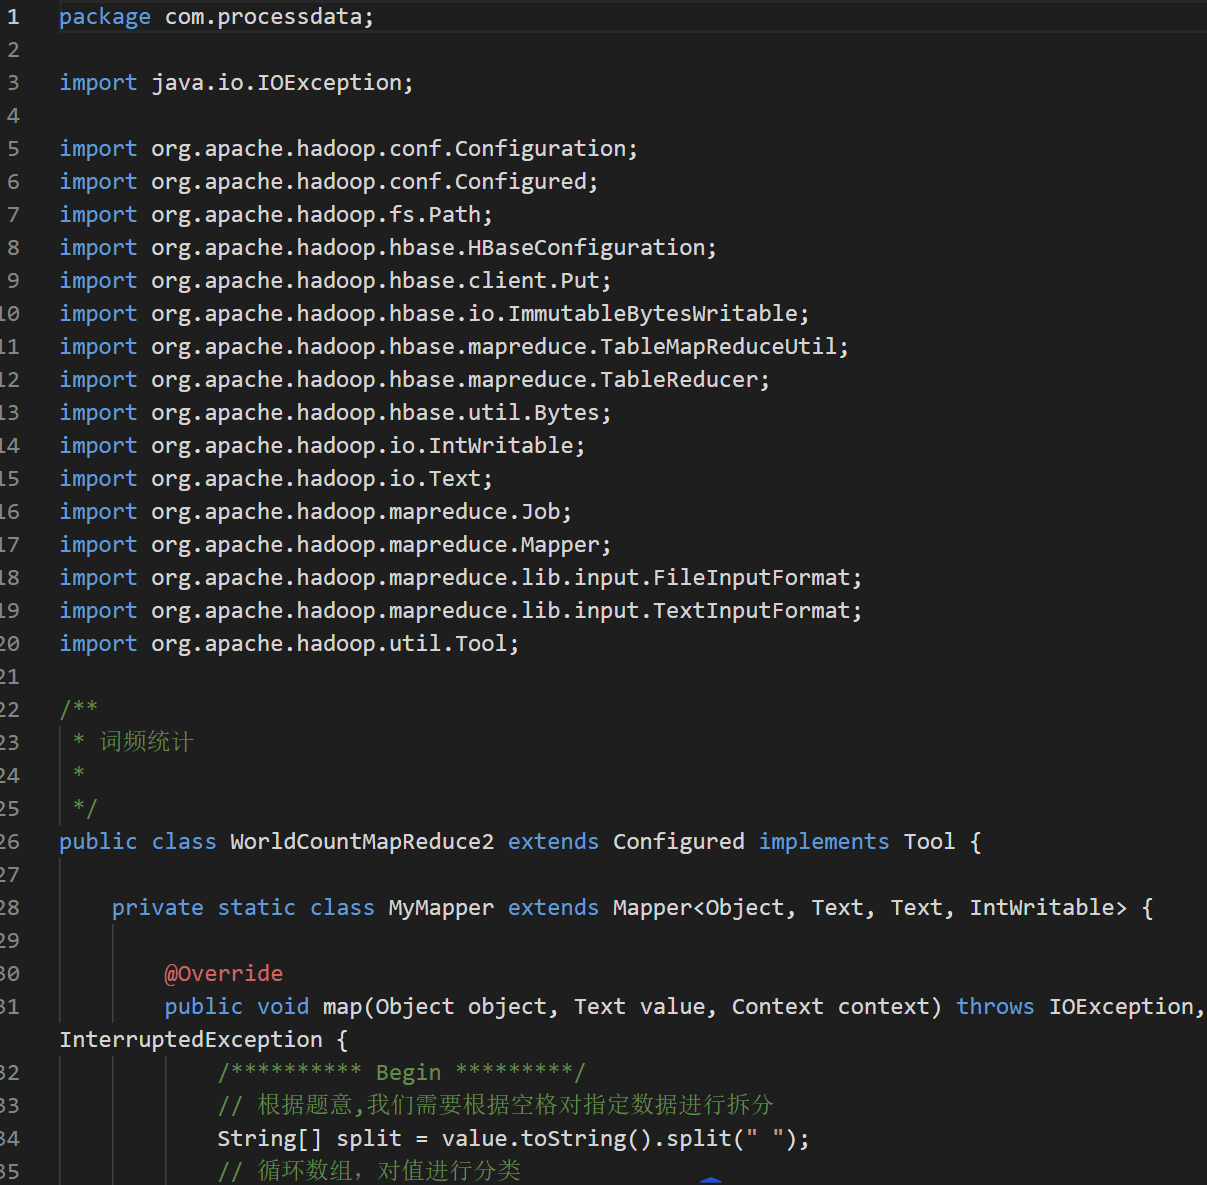The image size is (1207, 1185).
Task: Click the 'implements' keyword in class declaration
Action: (x=824, y=842)
